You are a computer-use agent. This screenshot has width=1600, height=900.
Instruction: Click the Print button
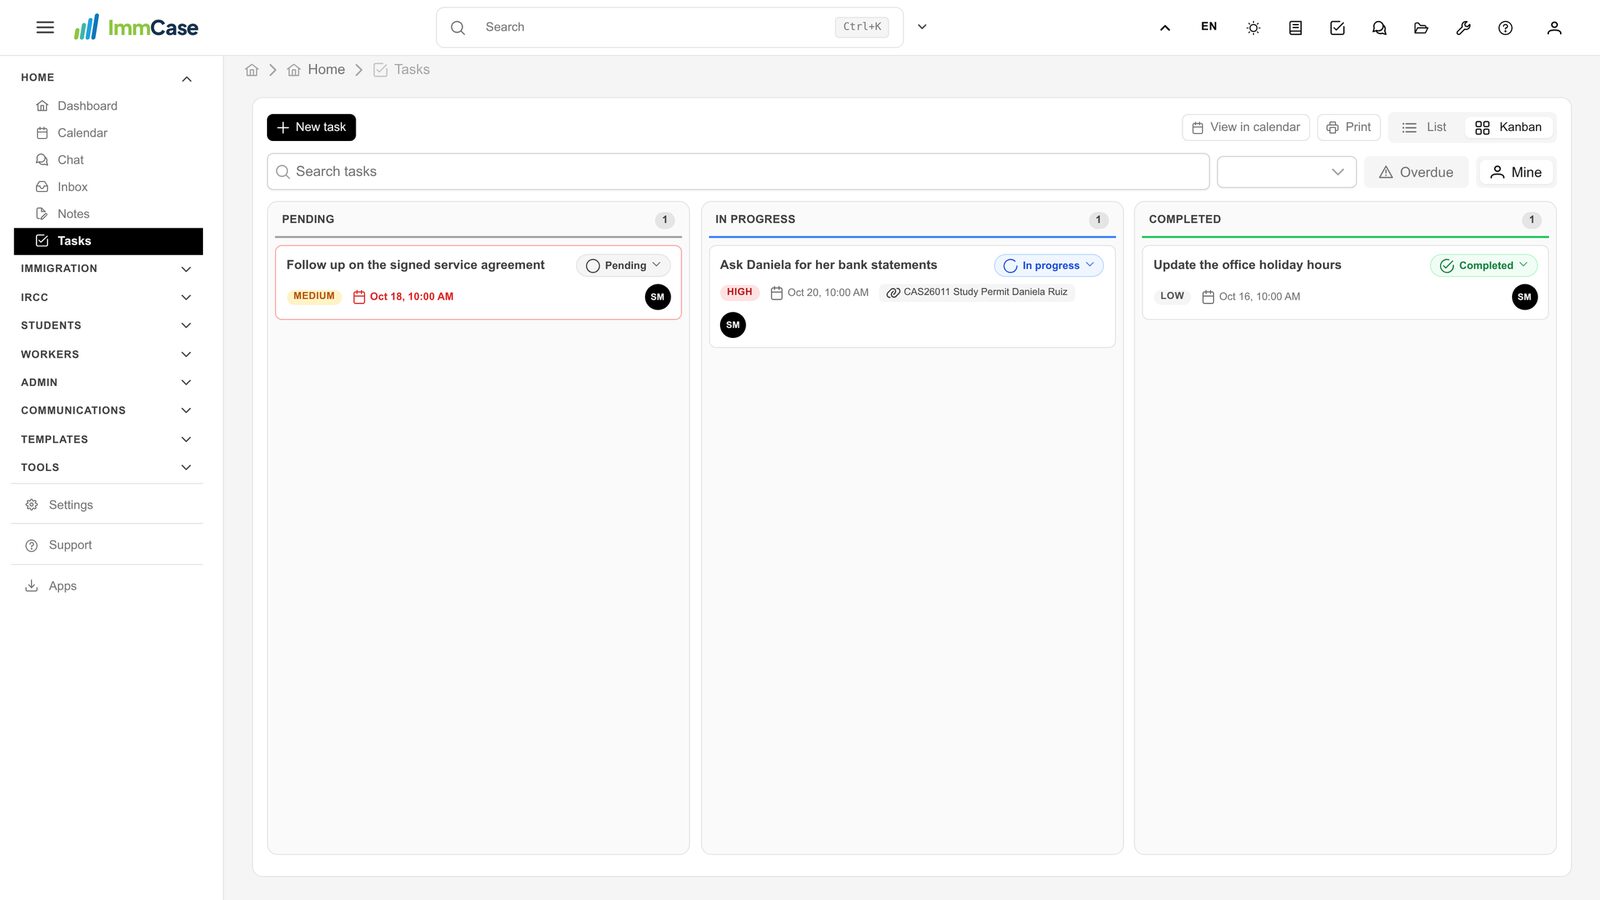pyautogui.click(x=1348, y=127)
